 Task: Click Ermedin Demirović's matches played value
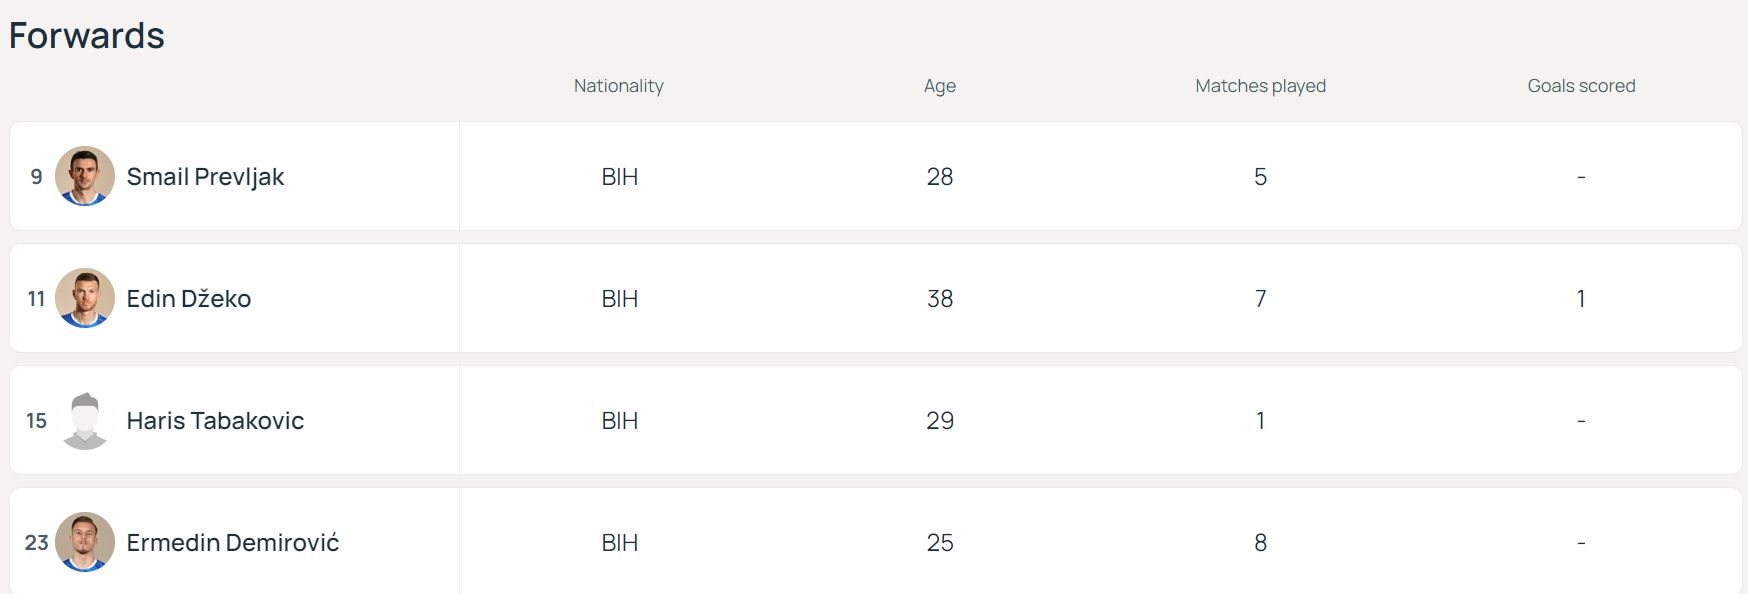[x=1260, y=543]
